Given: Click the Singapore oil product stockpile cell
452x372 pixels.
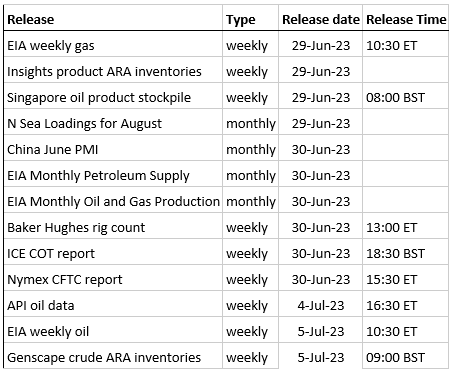Looking at the screenshot, I should [x=113, y=97].
